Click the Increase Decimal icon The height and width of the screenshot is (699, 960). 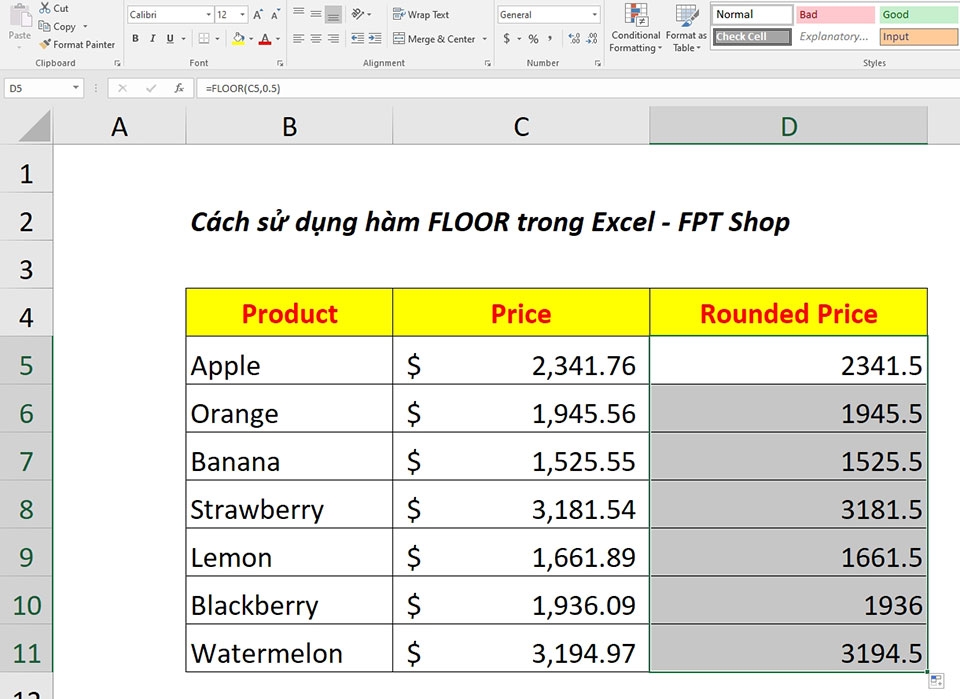coord(574,37)
